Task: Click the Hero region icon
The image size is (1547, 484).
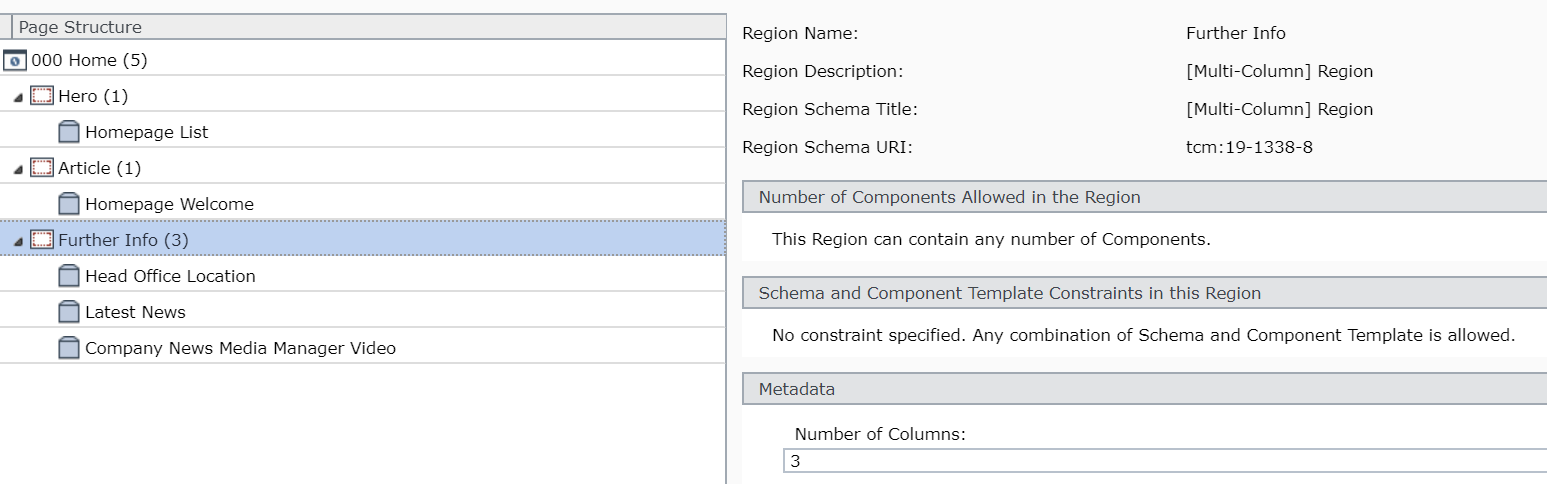Action: pyautogui.click(x=41, y=96)
